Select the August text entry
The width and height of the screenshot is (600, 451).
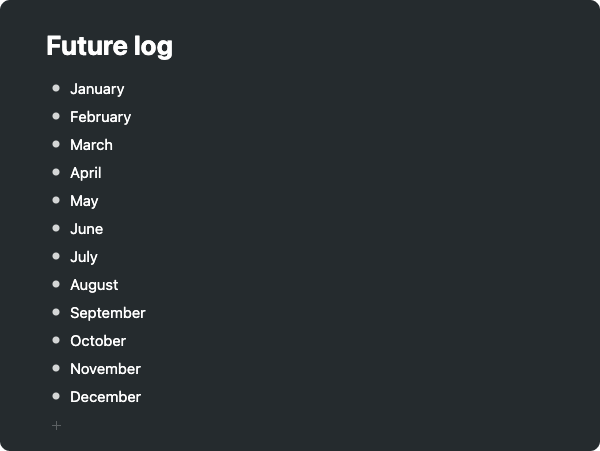pos(94,285)
